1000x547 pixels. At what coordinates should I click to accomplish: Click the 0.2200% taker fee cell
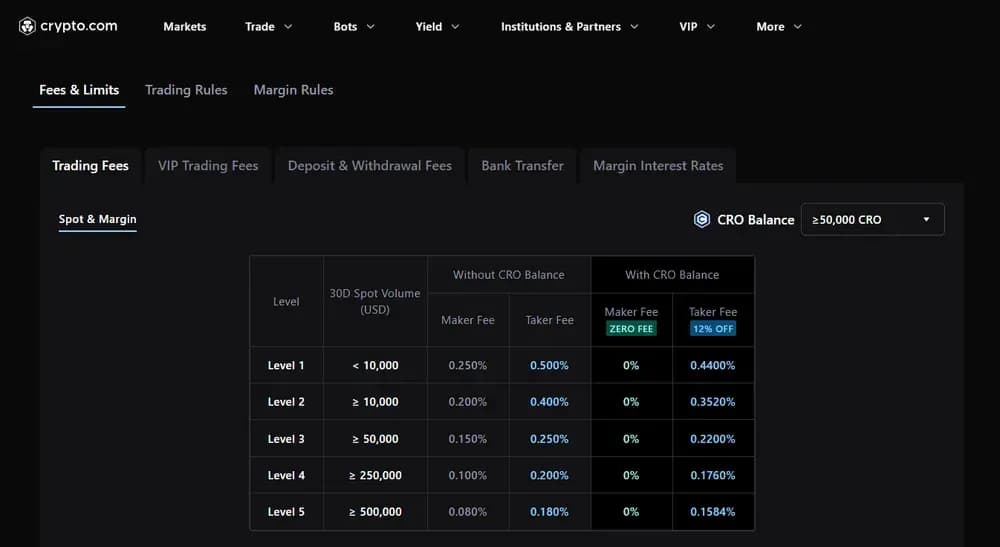[x=712, y=439]
